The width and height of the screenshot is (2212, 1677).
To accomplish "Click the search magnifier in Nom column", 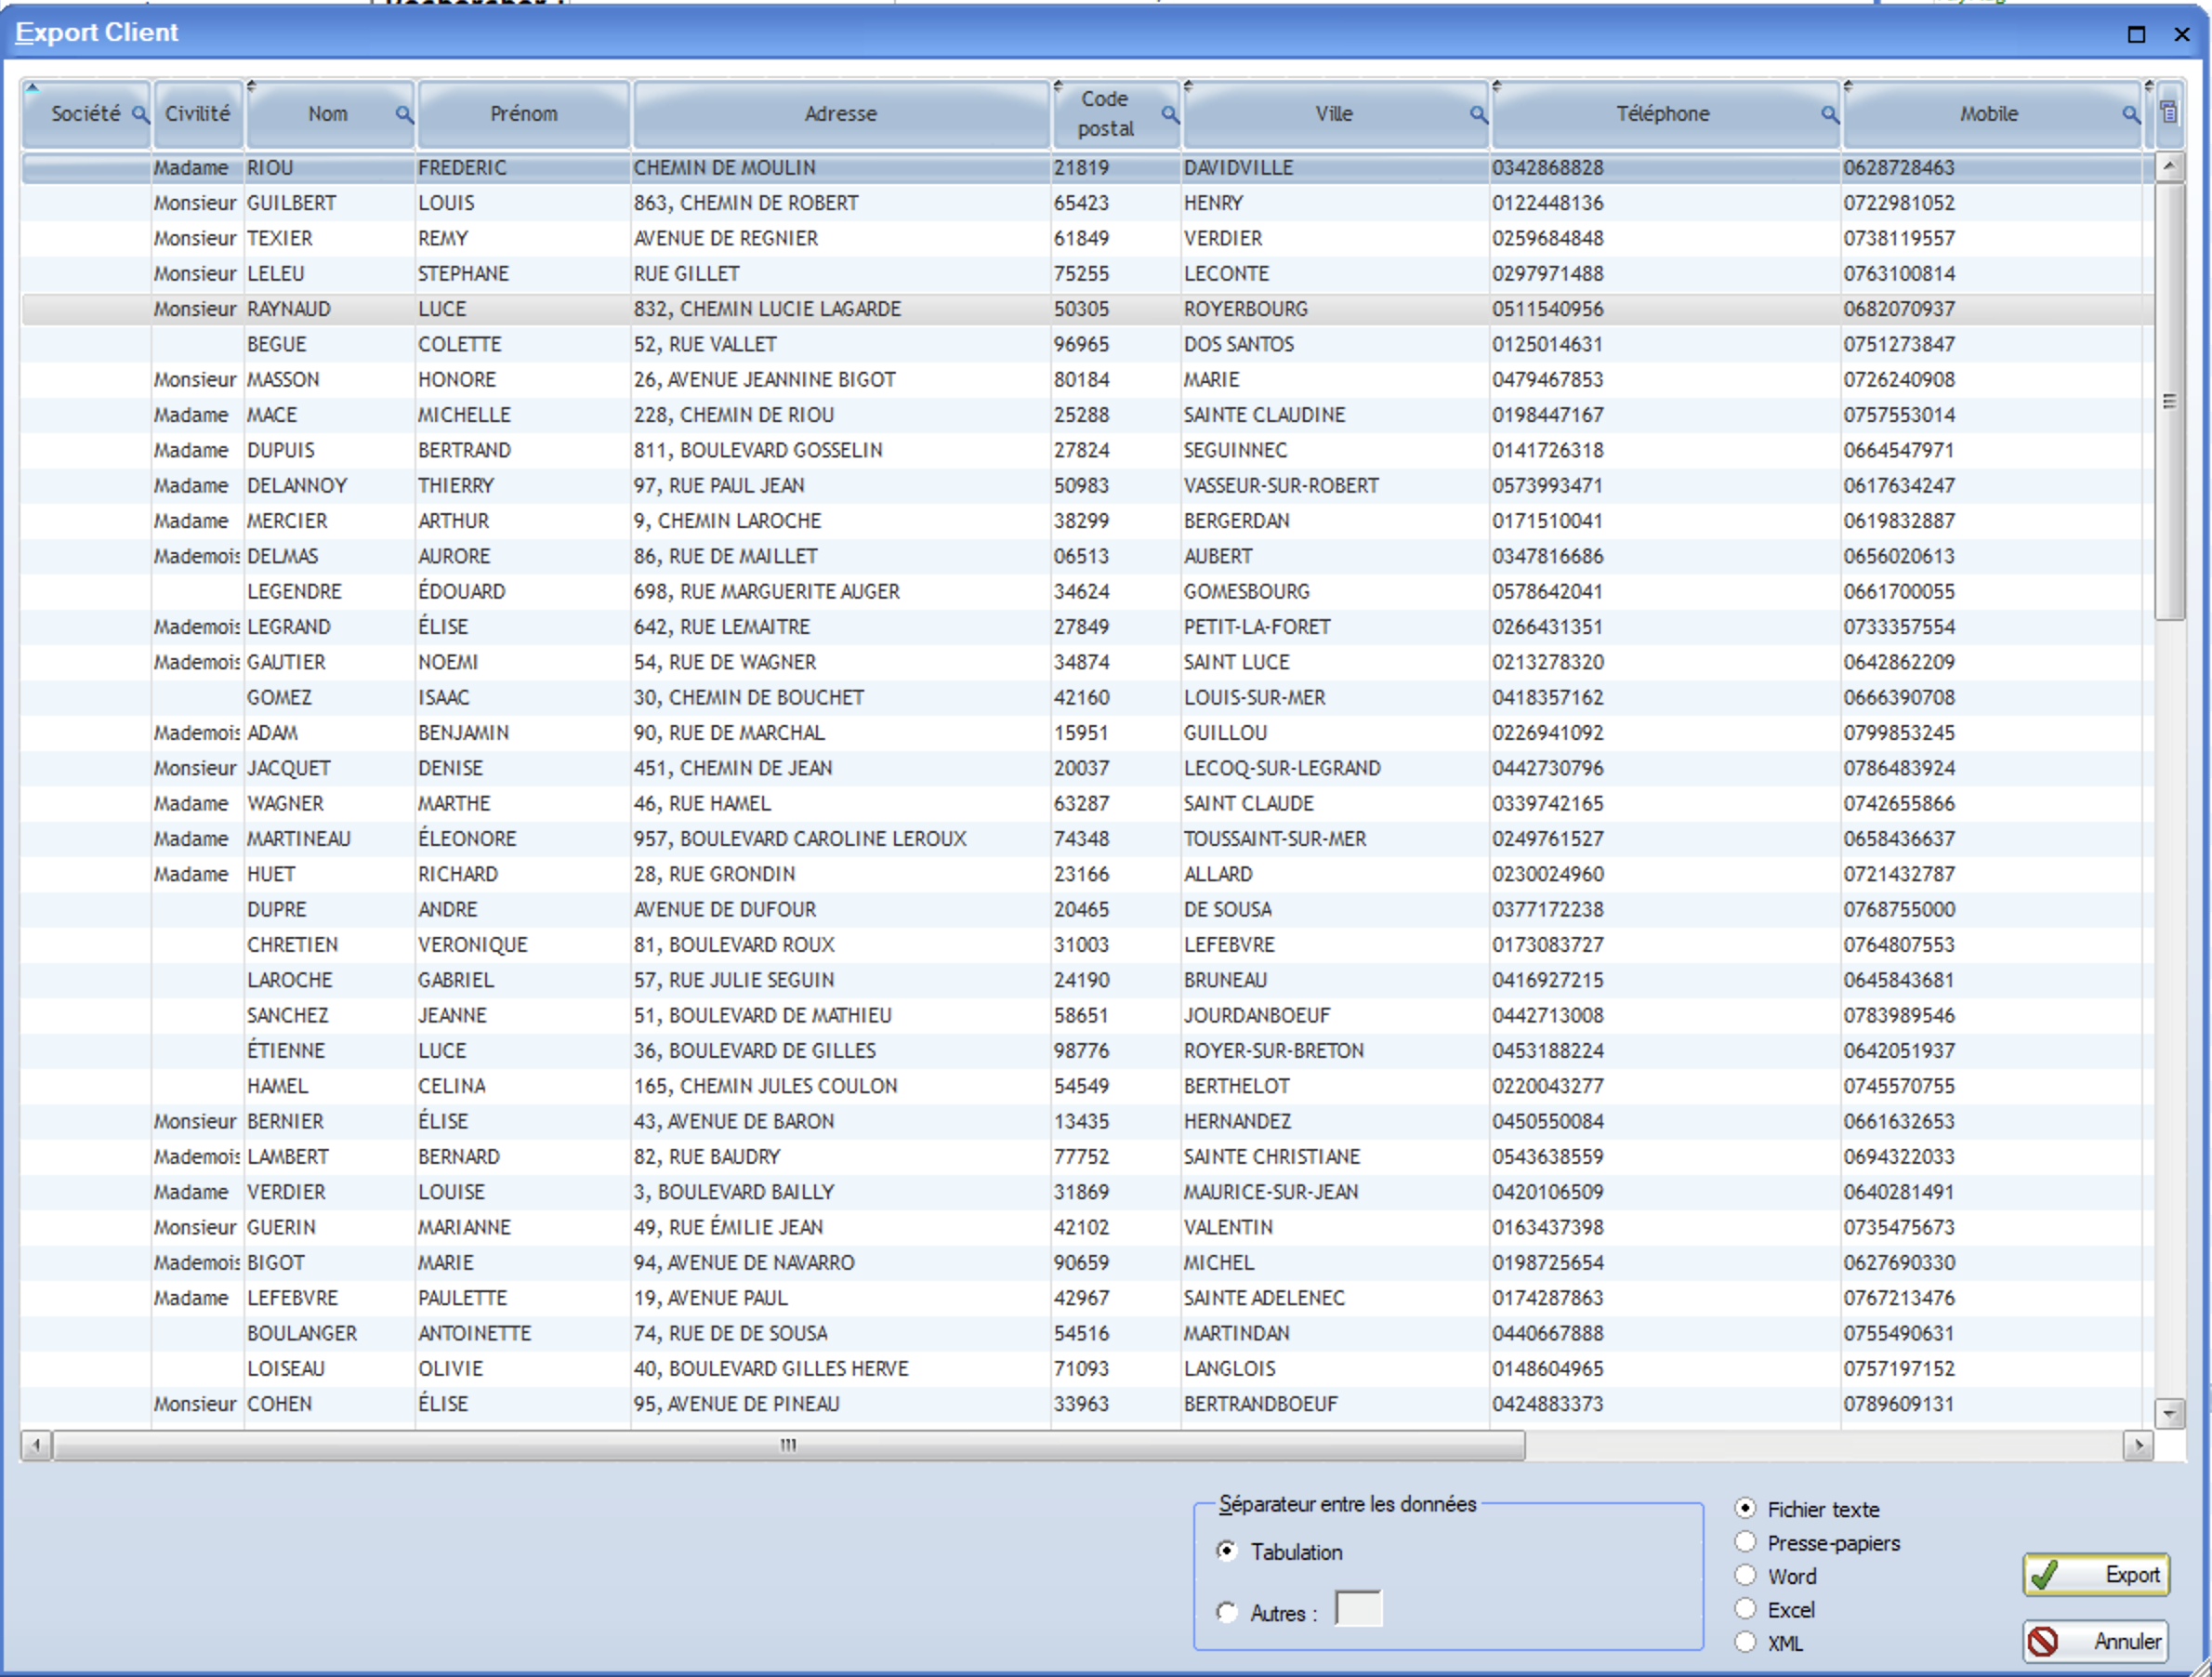I will pyautogui.click(x=404, y=114).
